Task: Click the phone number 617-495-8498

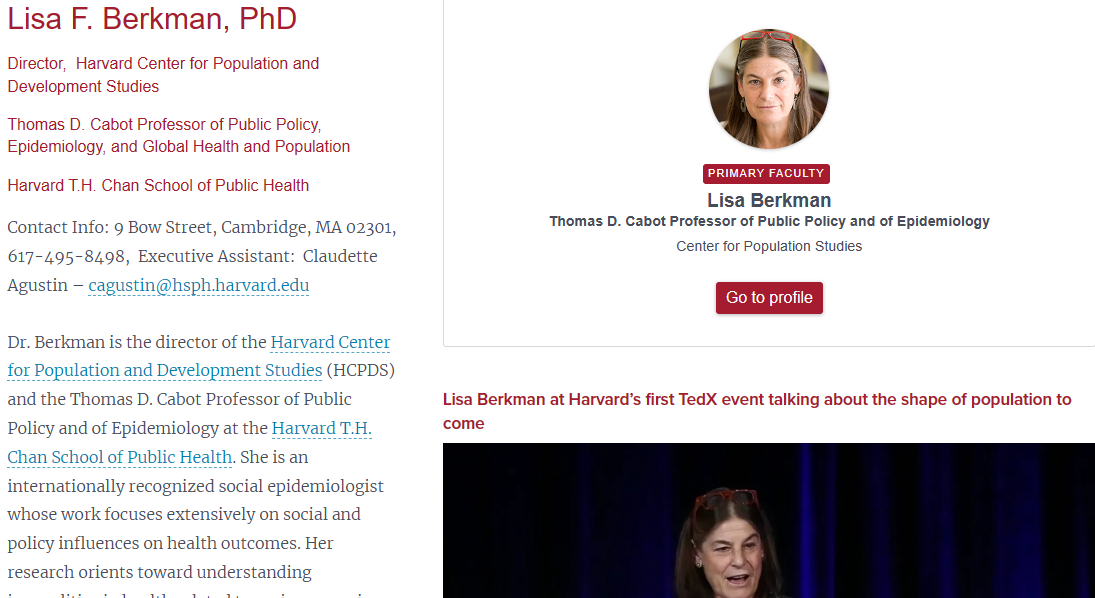Action: 66,256
